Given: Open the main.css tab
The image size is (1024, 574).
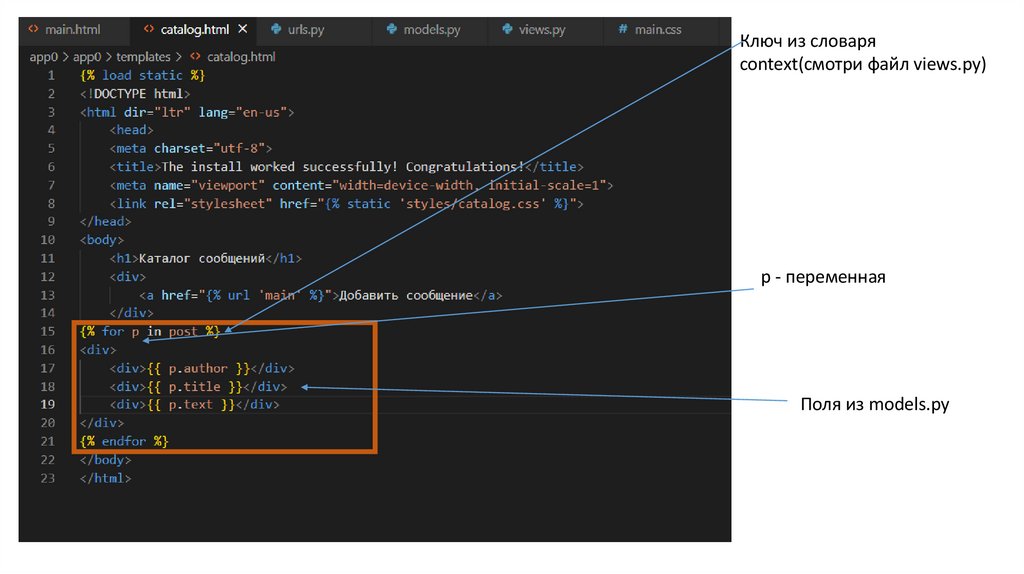Looking at the screenshot, I should (658, 29).
